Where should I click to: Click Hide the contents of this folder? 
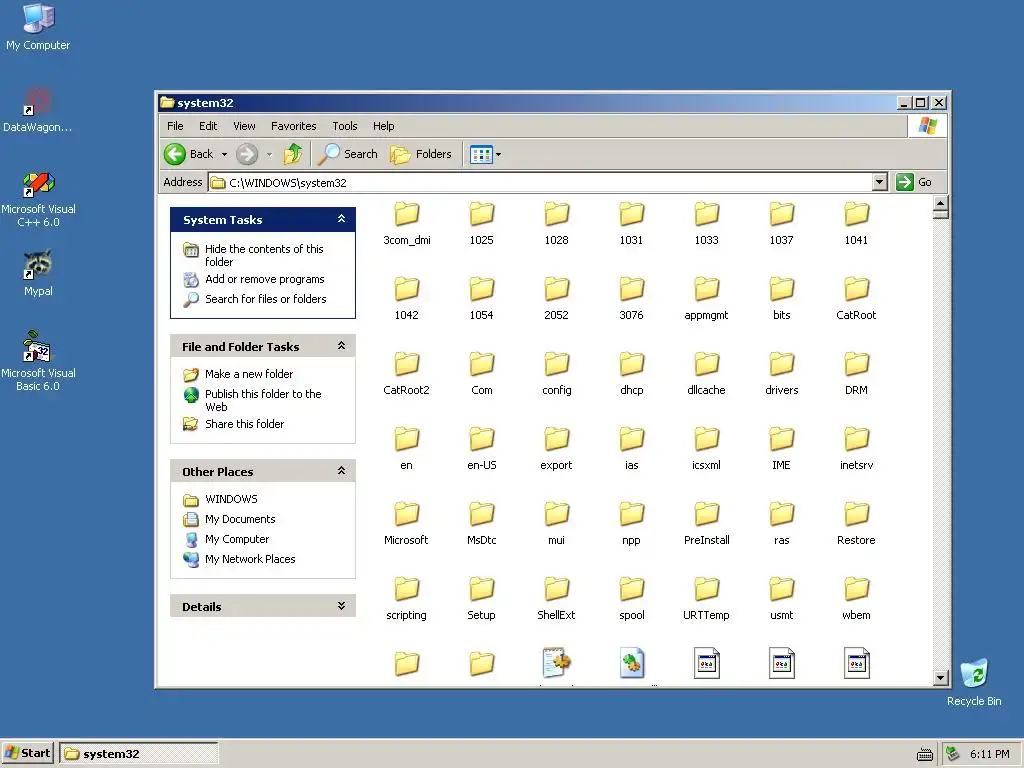click(264, 255)
